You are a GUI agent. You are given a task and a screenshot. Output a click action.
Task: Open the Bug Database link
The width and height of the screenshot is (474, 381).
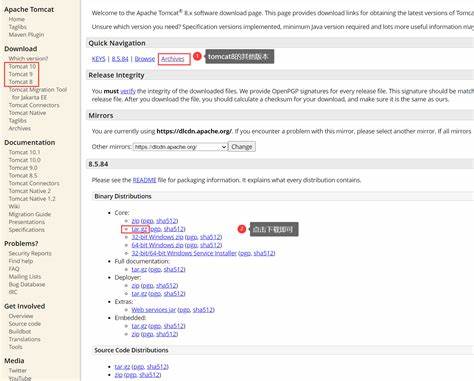coord(27,284)
